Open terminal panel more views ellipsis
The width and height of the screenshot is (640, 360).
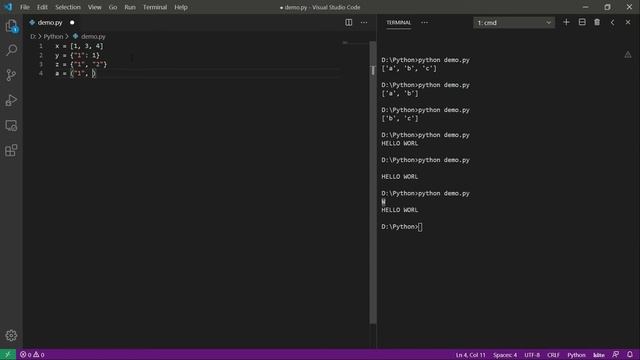click(424, 22)
